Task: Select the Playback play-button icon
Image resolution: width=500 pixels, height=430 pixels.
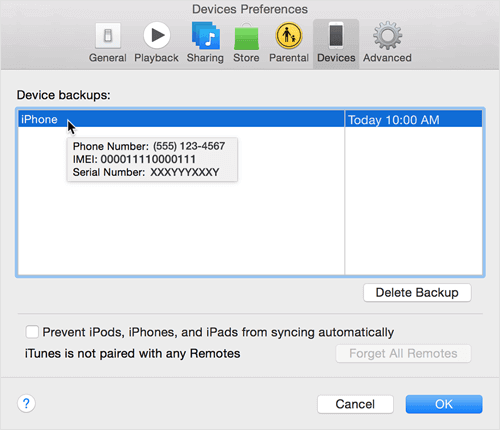Action: (x=157, y=35)
